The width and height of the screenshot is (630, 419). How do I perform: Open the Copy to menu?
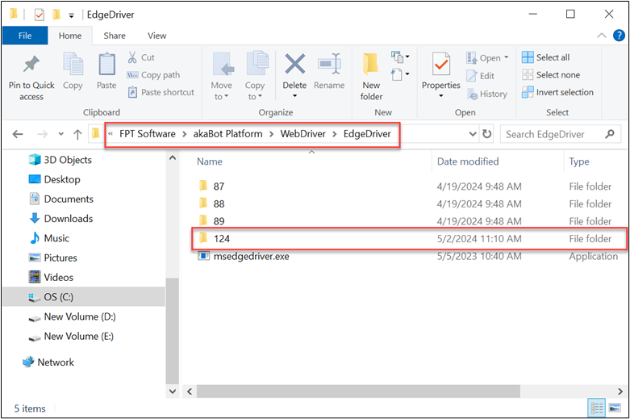(255, 76)
